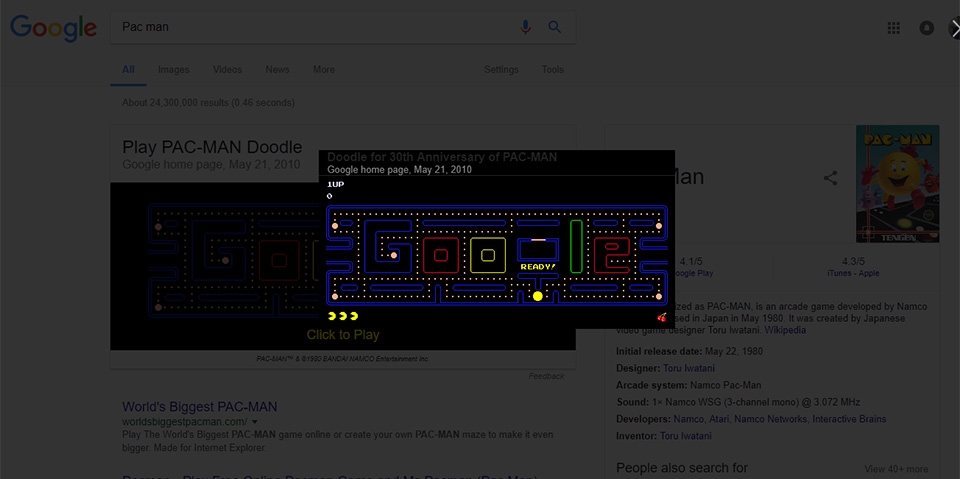
Task: Click the cherry fruit icon in the game
Action: (x=662, y=317)
